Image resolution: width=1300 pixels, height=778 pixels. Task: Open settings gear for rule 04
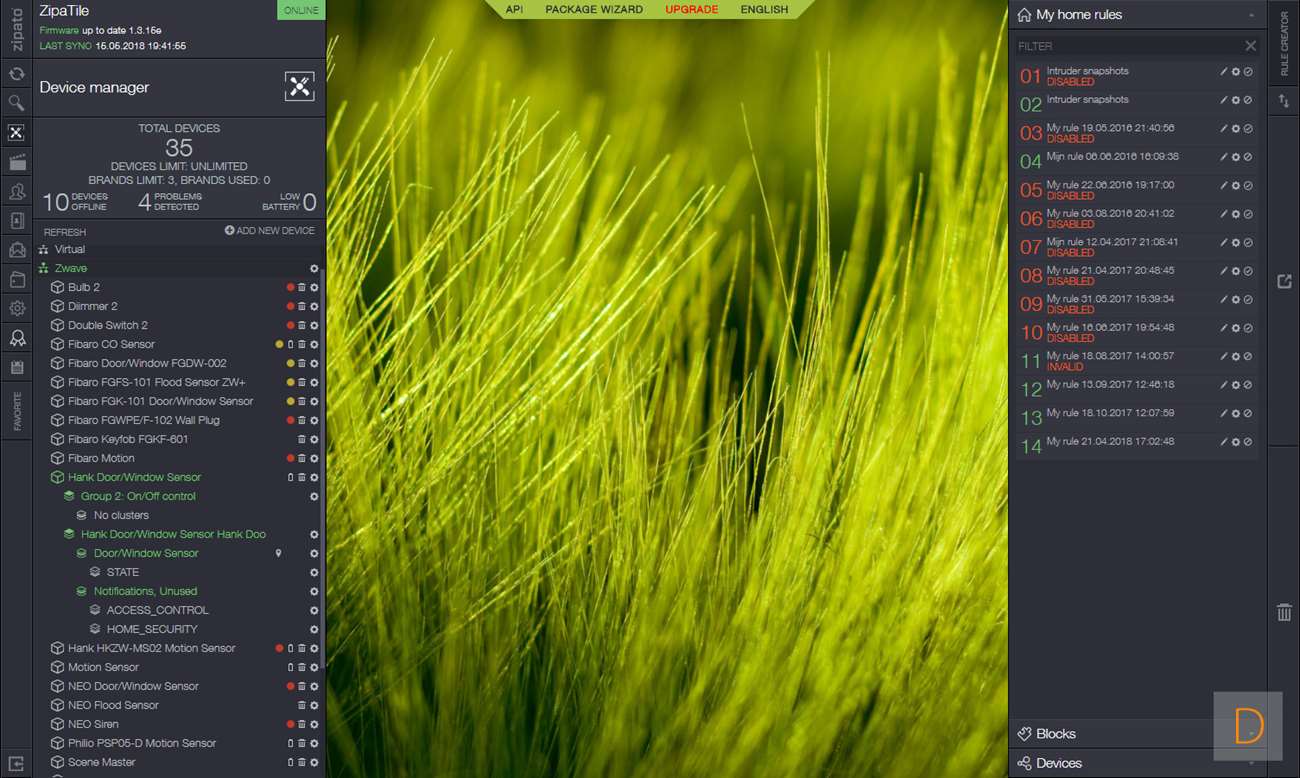[x=1236, y=157]
